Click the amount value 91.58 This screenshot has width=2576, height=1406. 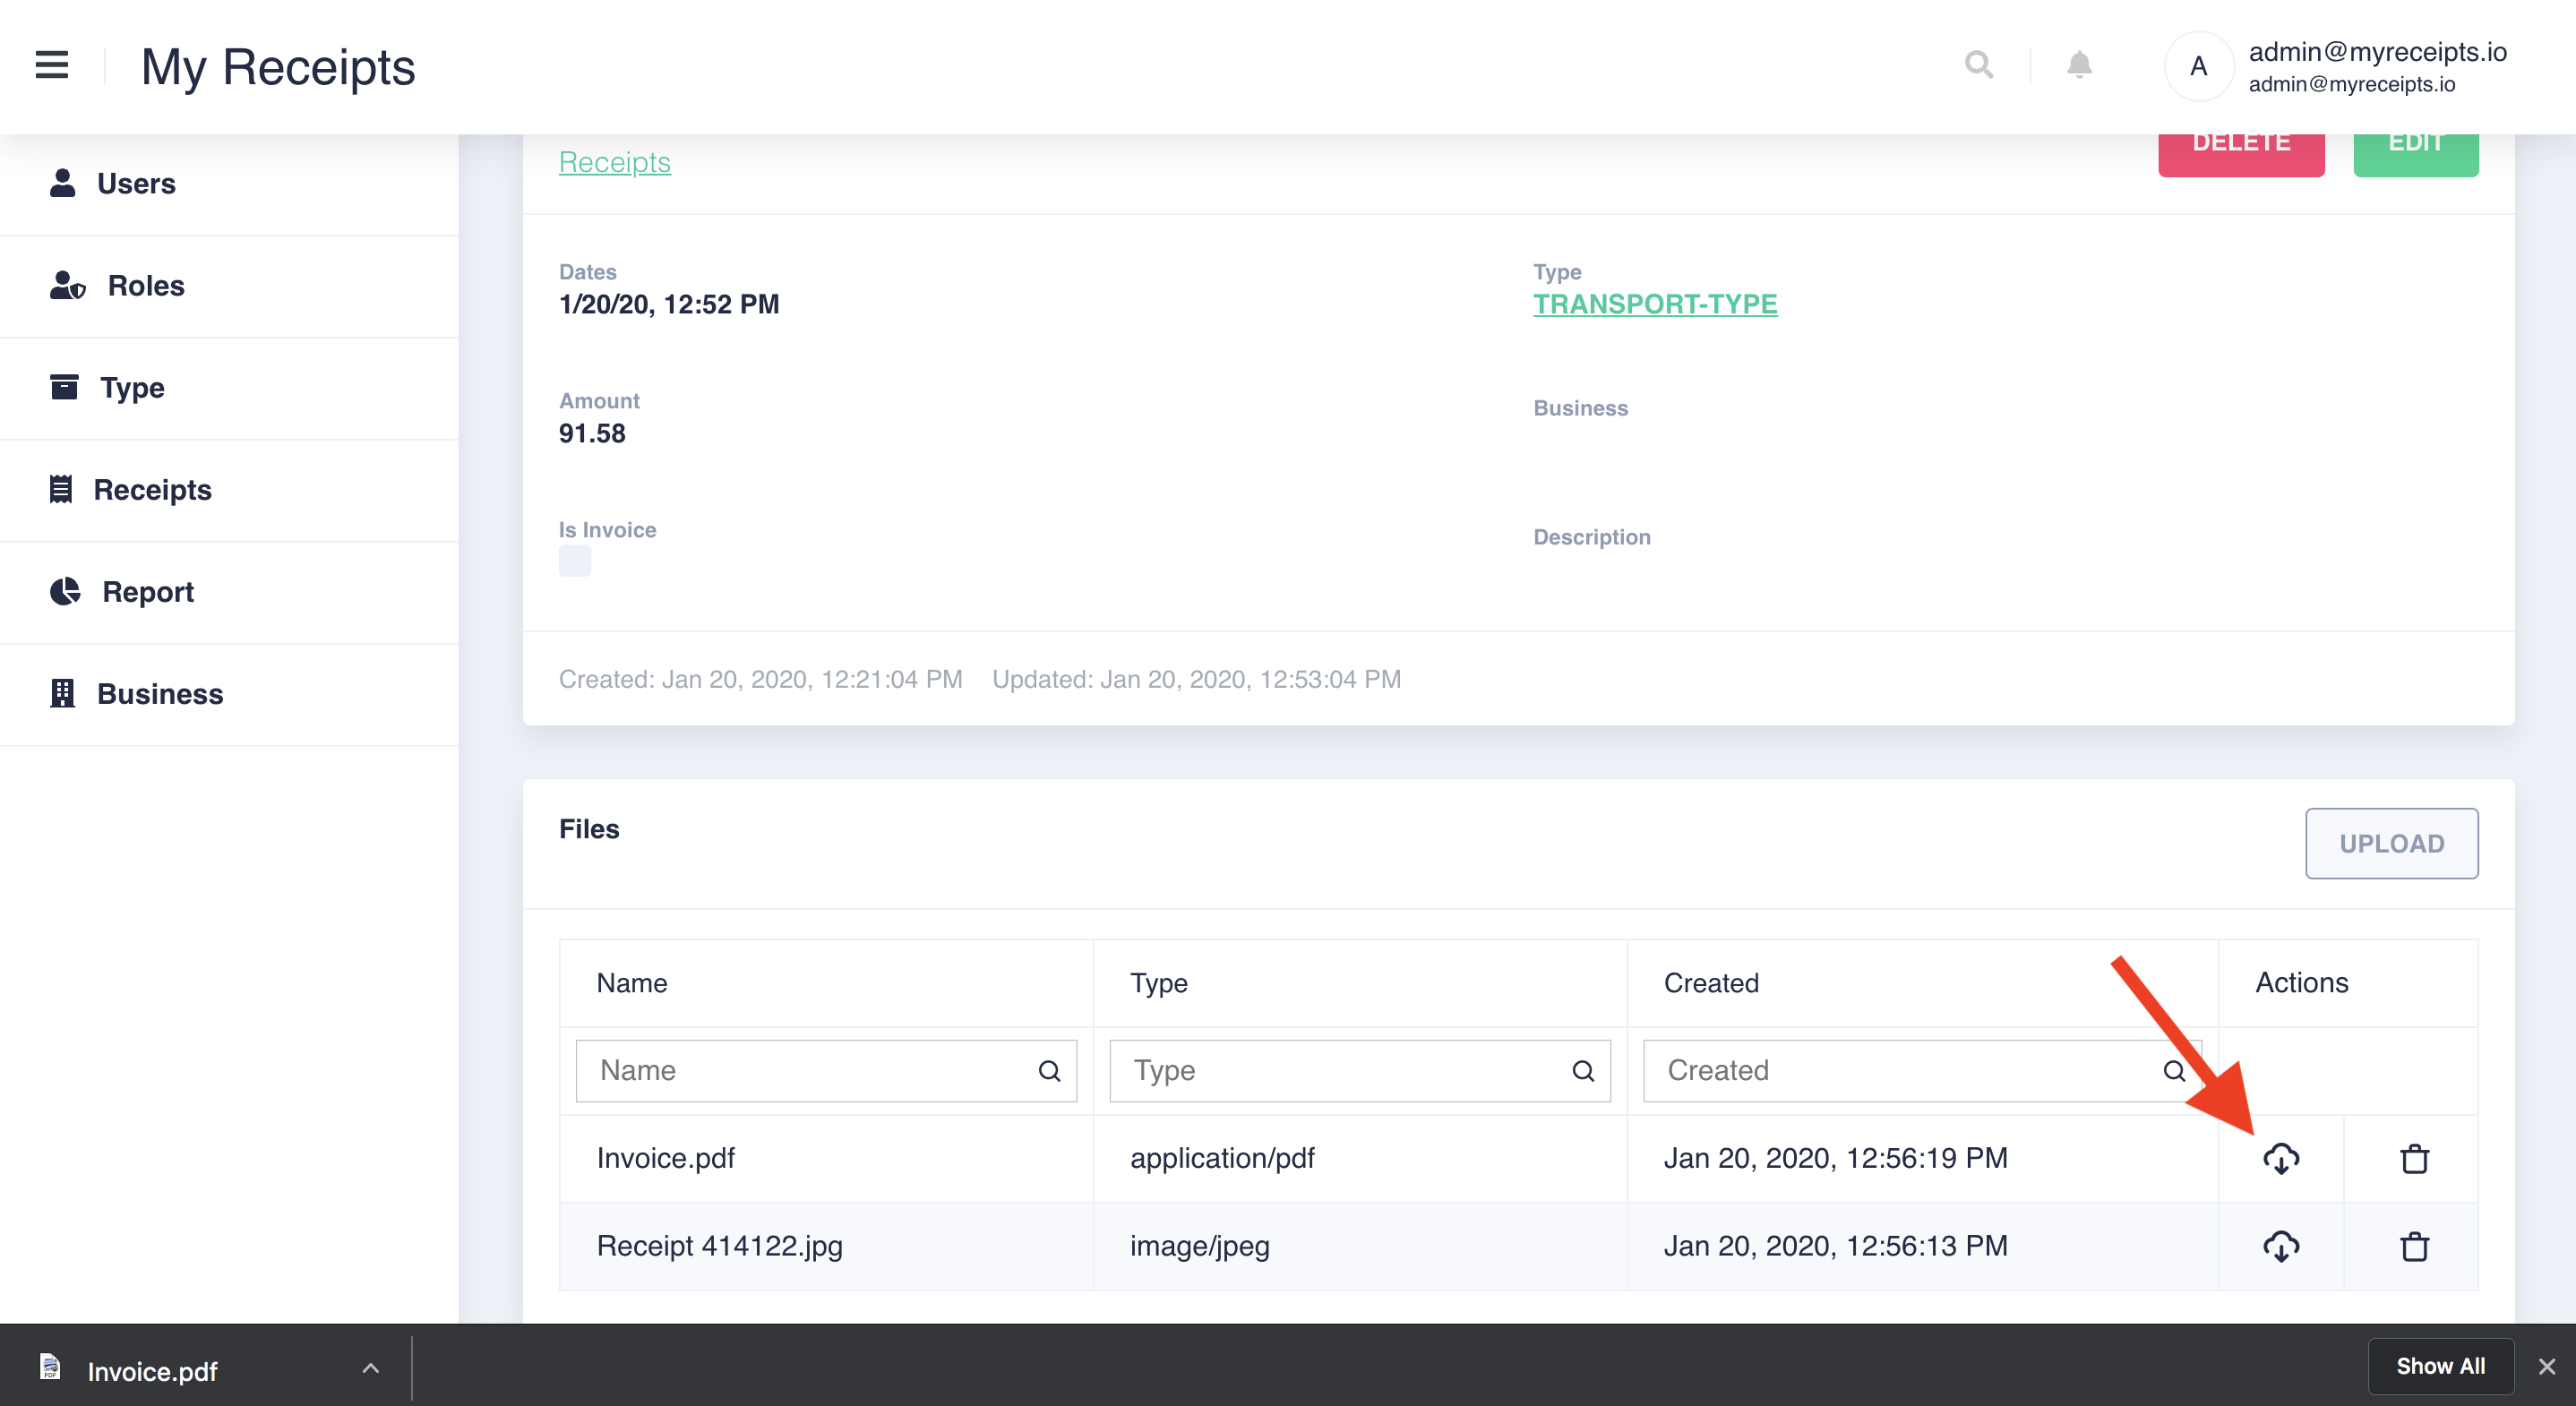pyautogui.click(x=592, y=433)
